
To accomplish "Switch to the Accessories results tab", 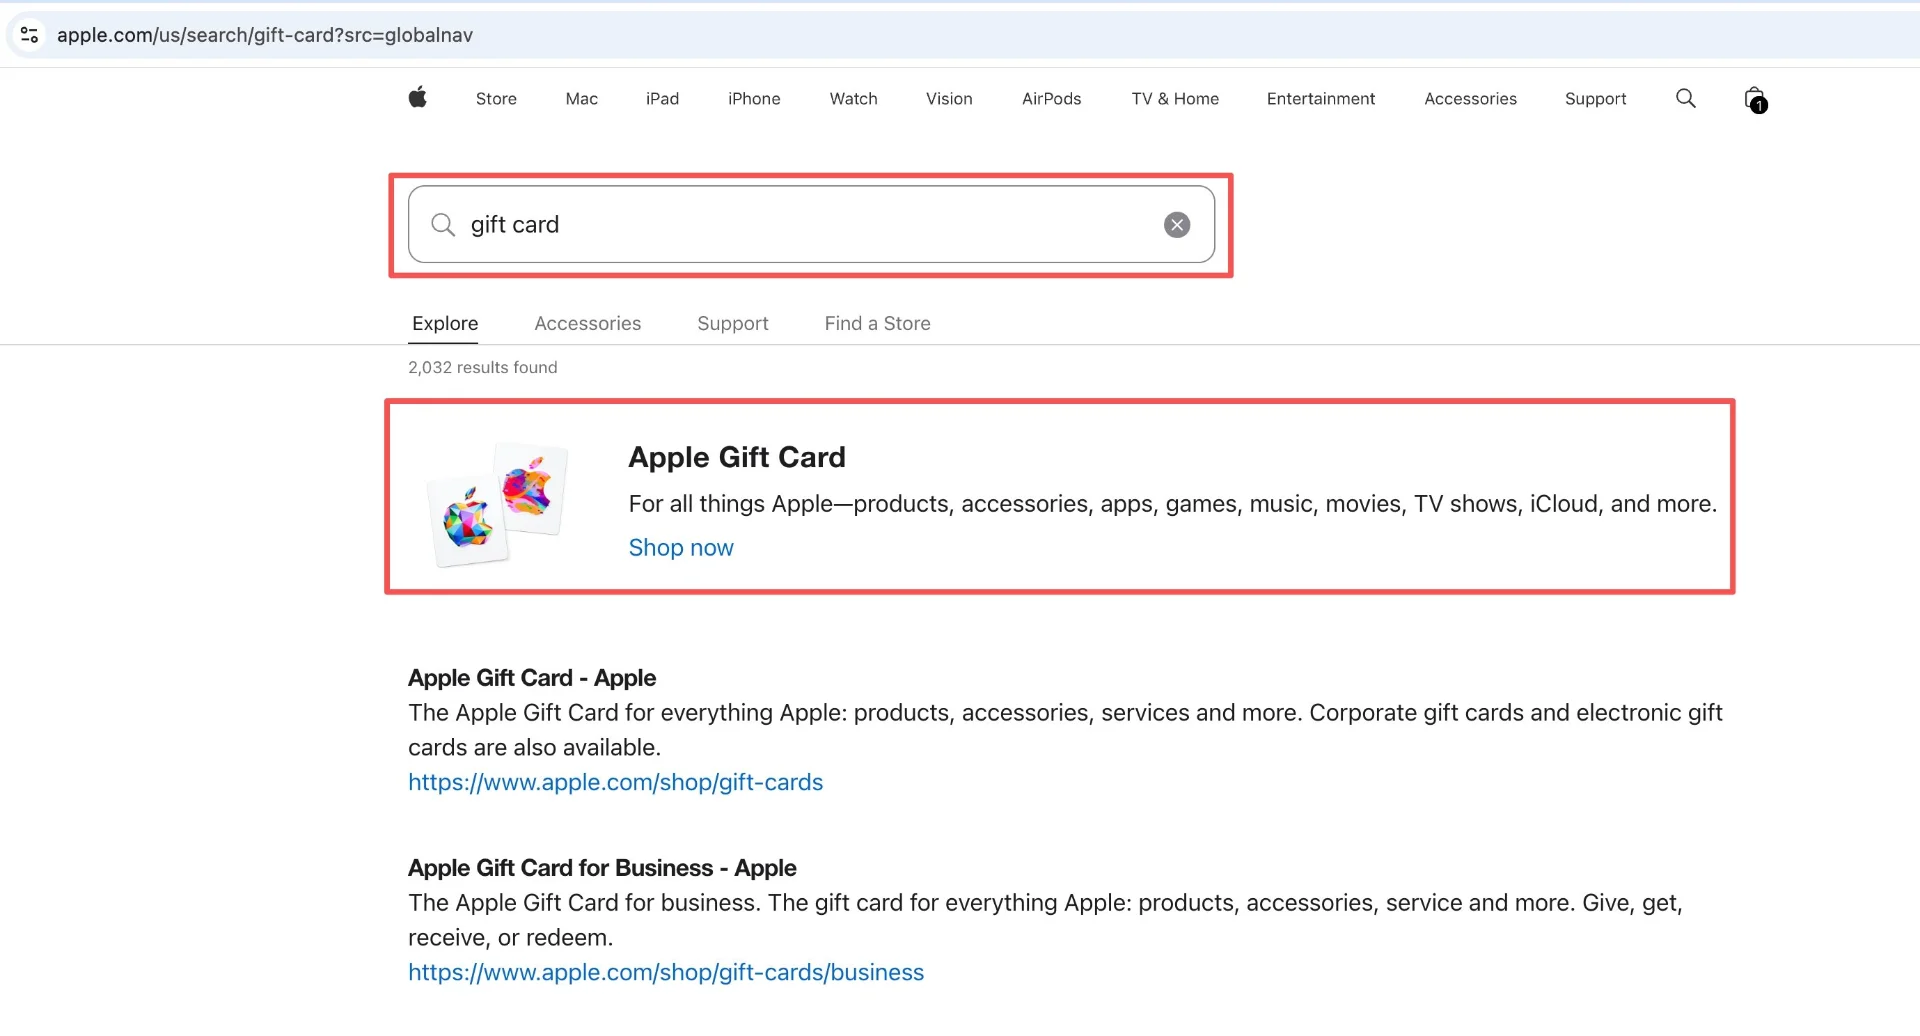I will pyautogui.click(x=588, y=323).
